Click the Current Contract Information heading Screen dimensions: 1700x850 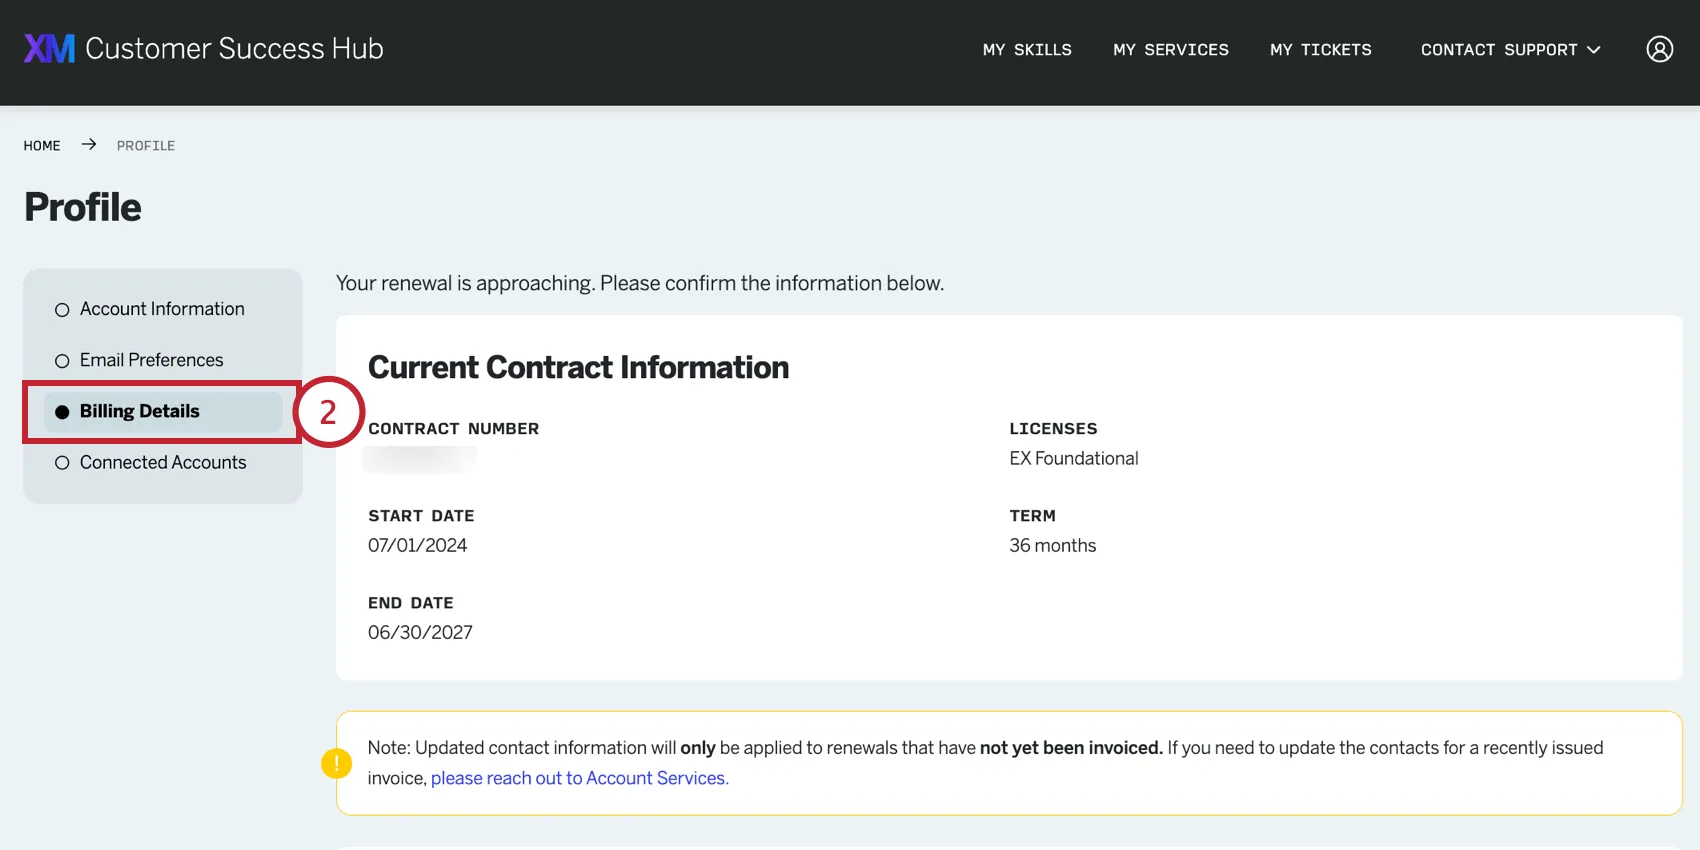pos(578,368)
